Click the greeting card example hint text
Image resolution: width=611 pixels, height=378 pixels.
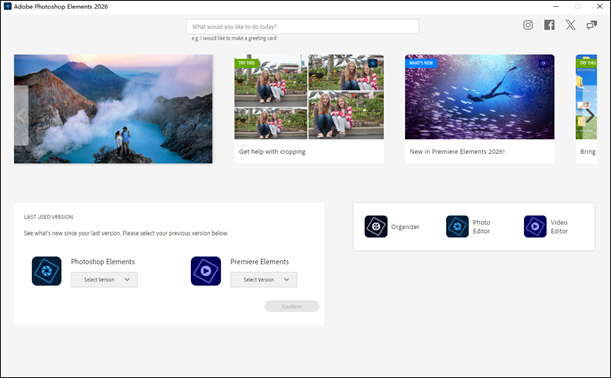coord(234,38)
